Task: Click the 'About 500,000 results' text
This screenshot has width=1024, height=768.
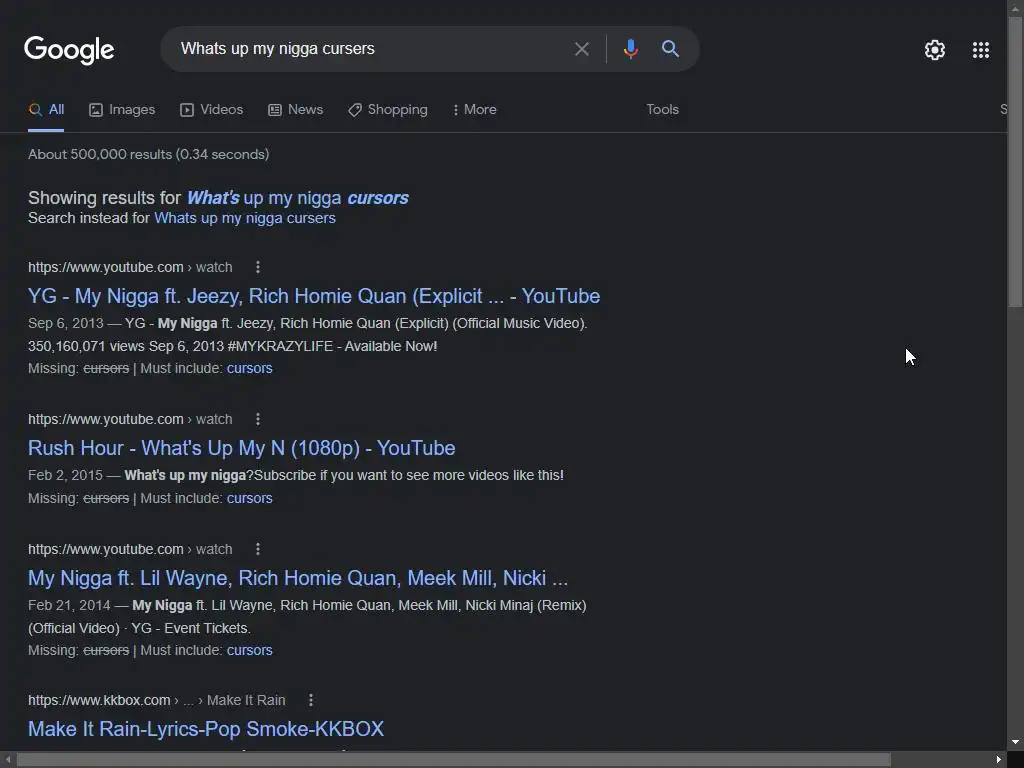Action: click(x=148, y=154)
